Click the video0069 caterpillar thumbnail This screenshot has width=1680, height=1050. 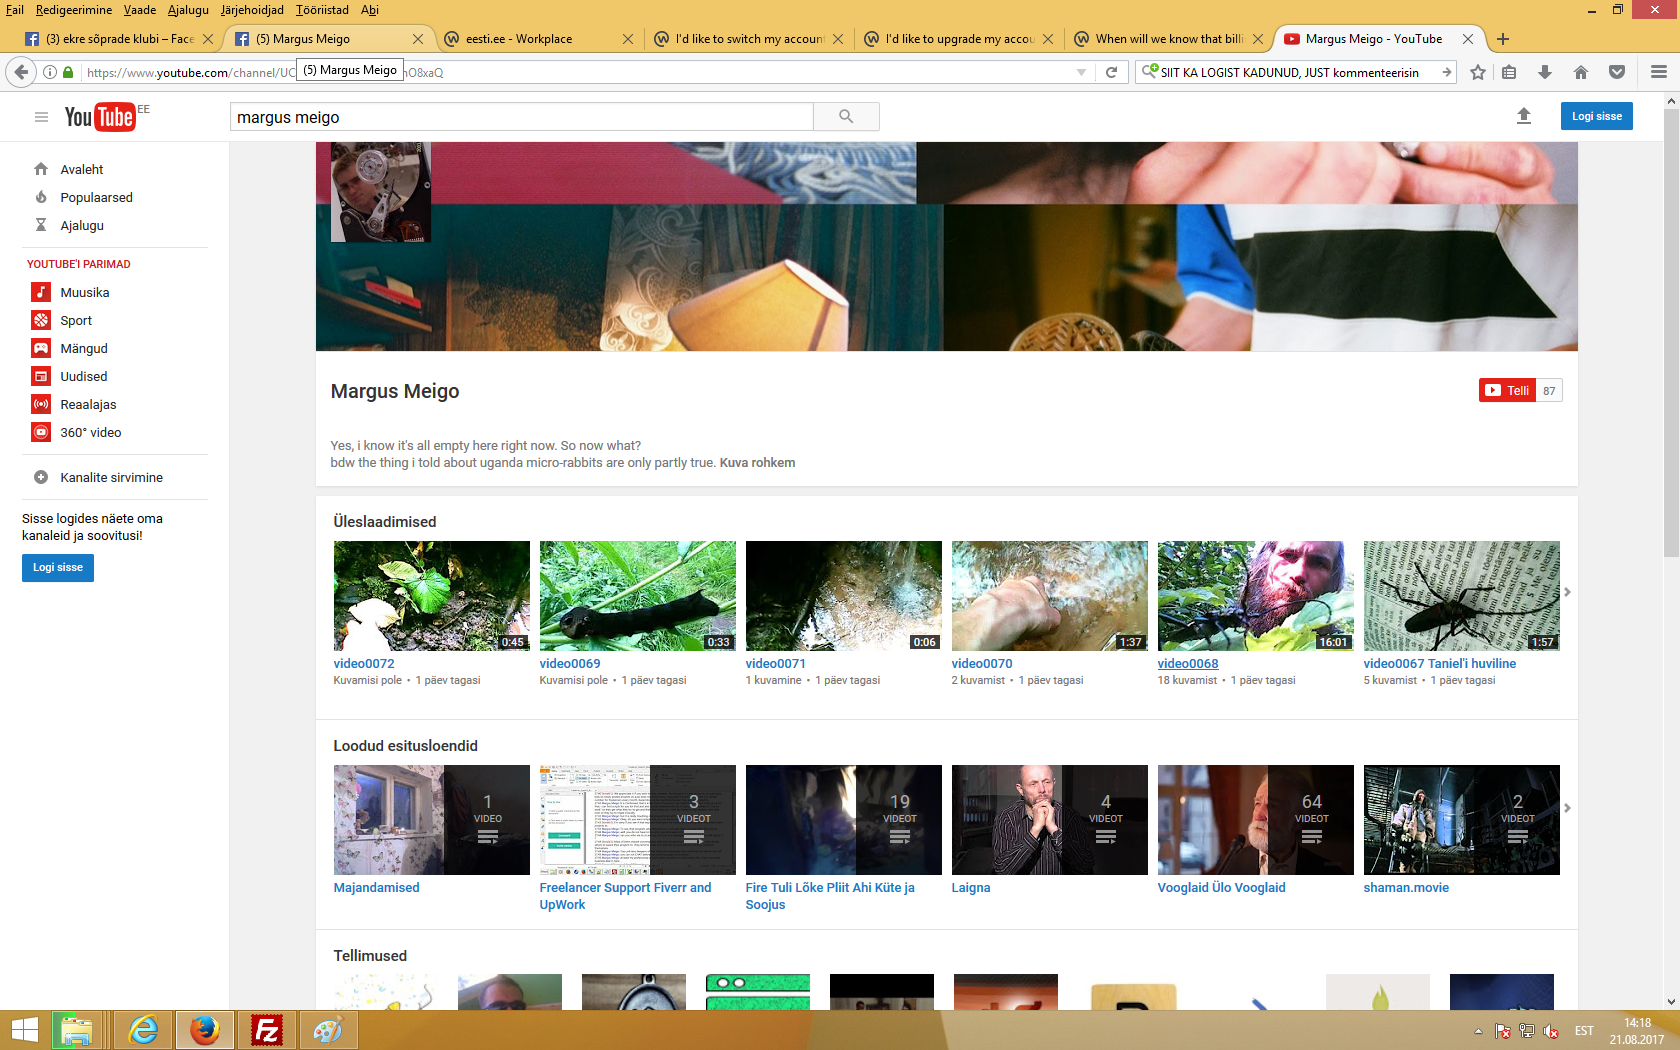pyautogui.click(x=637, y=596)
